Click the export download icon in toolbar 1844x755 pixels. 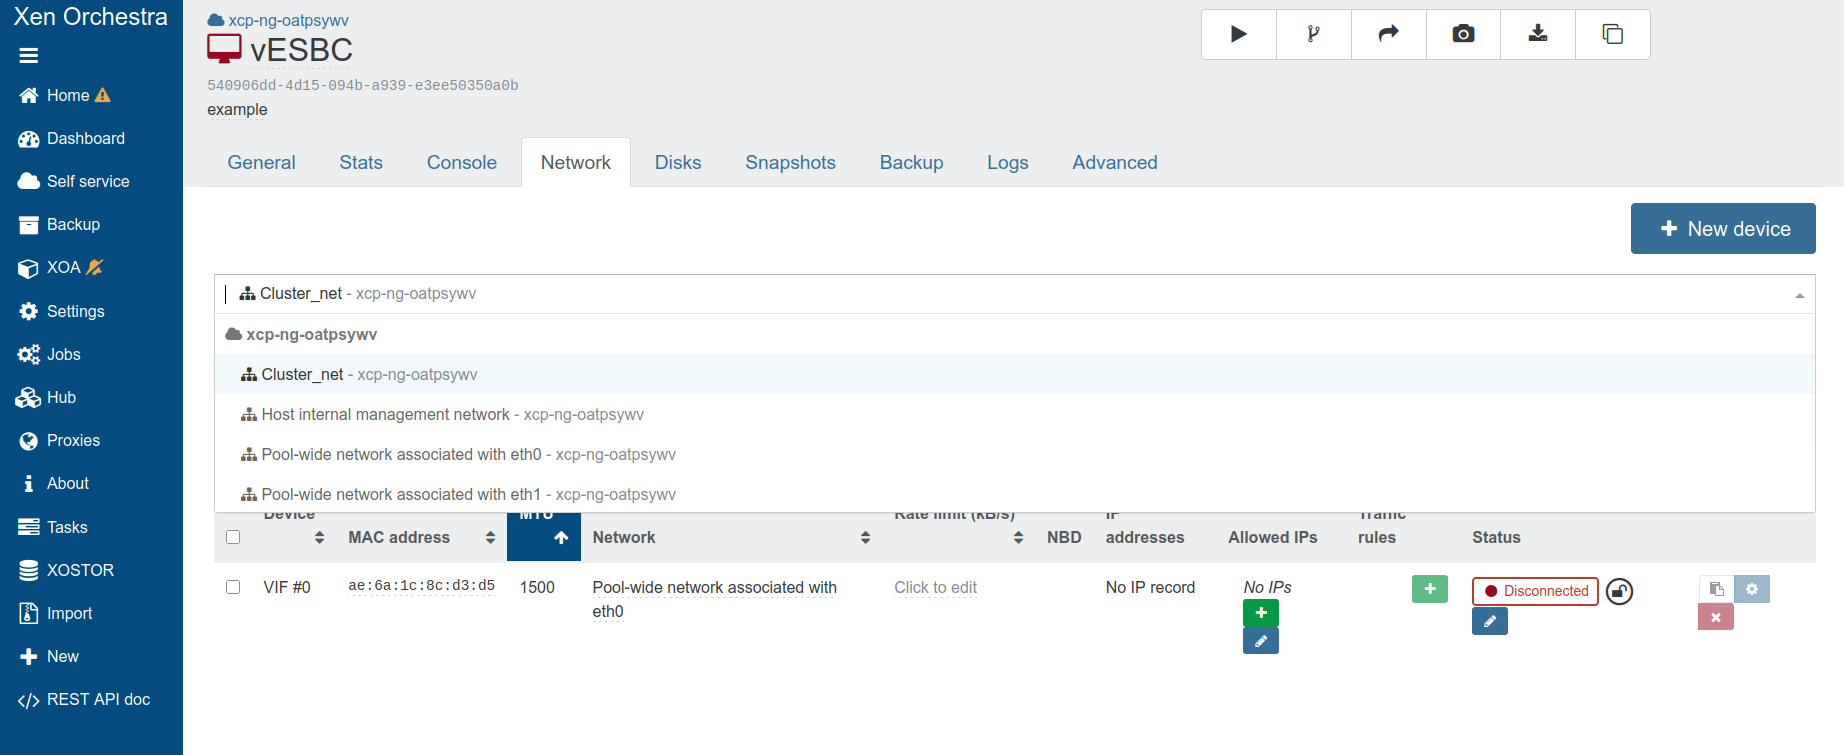[1538, 34]
